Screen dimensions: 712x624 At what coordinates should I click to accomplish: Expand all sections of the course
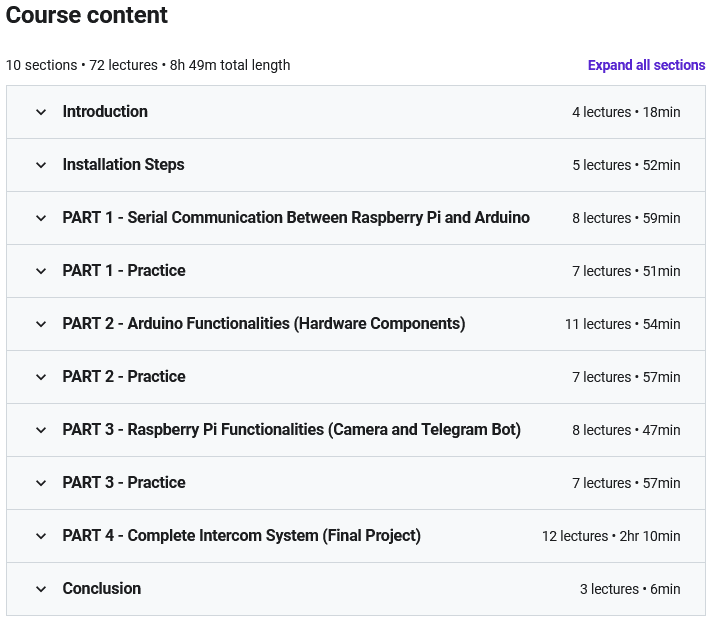point(646,65)
